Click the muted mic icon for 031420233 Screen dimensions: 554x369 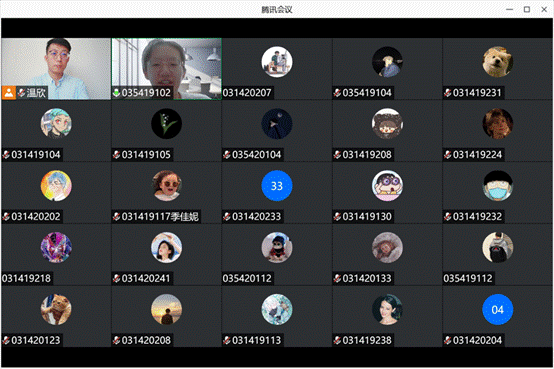227,217
